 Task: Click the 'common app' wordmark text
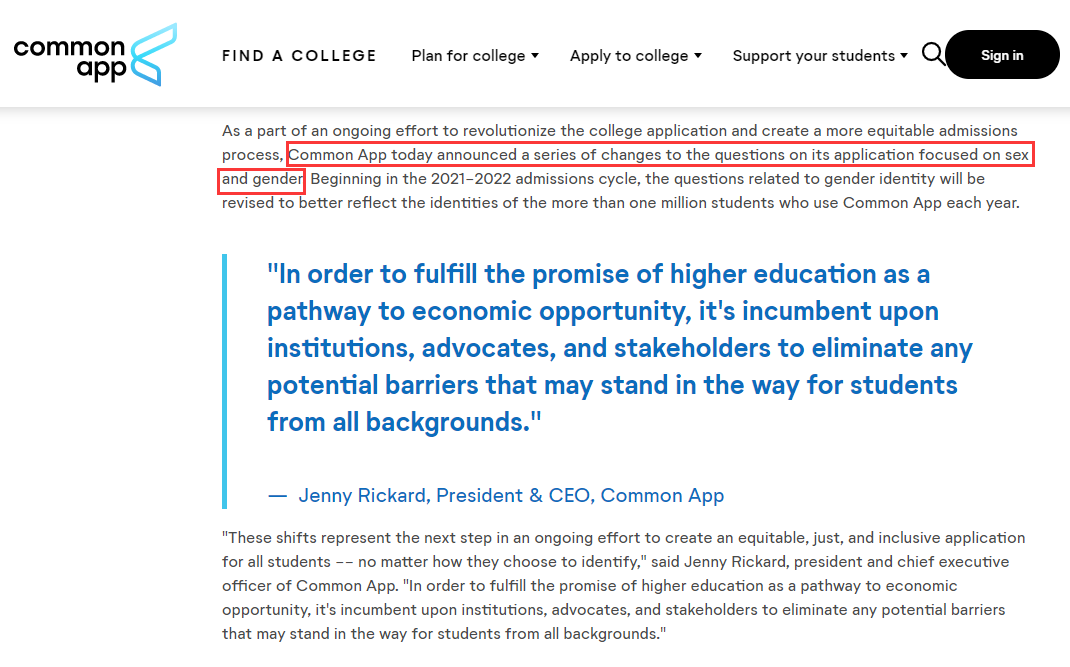pos(70,57)
